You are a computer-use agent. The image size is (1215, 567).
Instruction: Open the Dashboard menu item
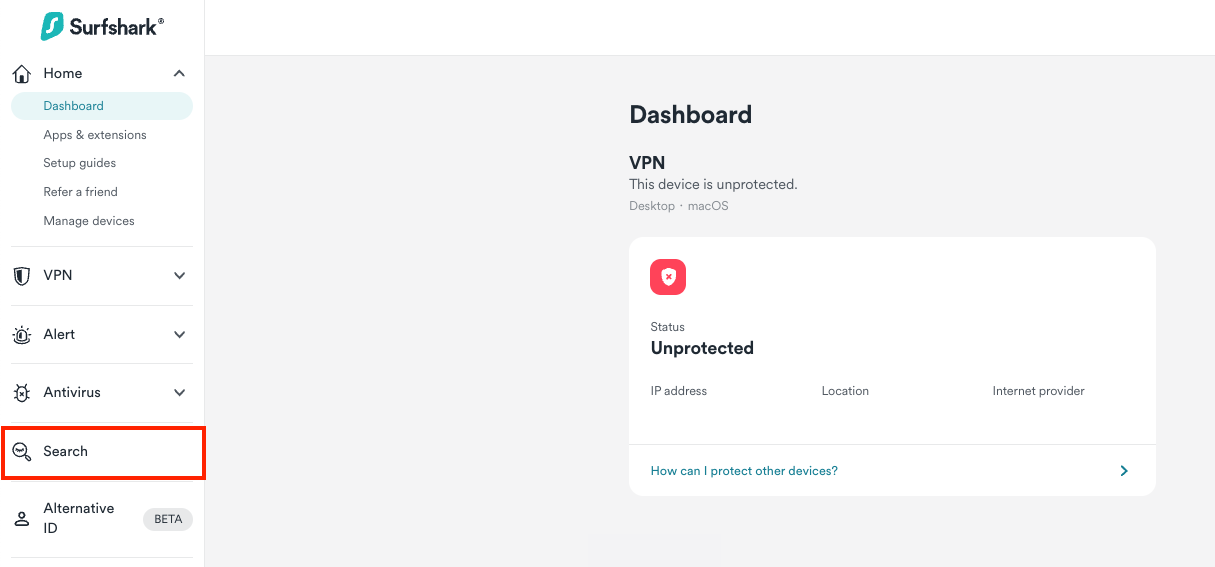74,106
